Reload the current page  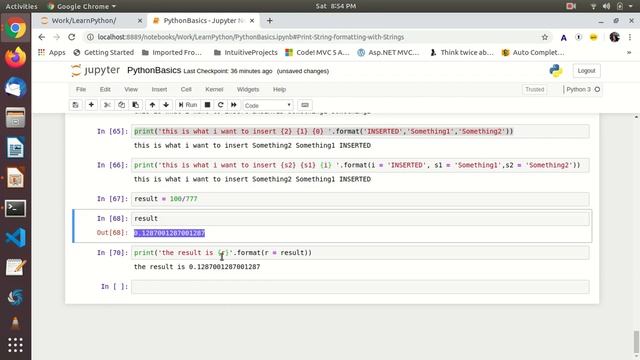click(x=71, y=37)
